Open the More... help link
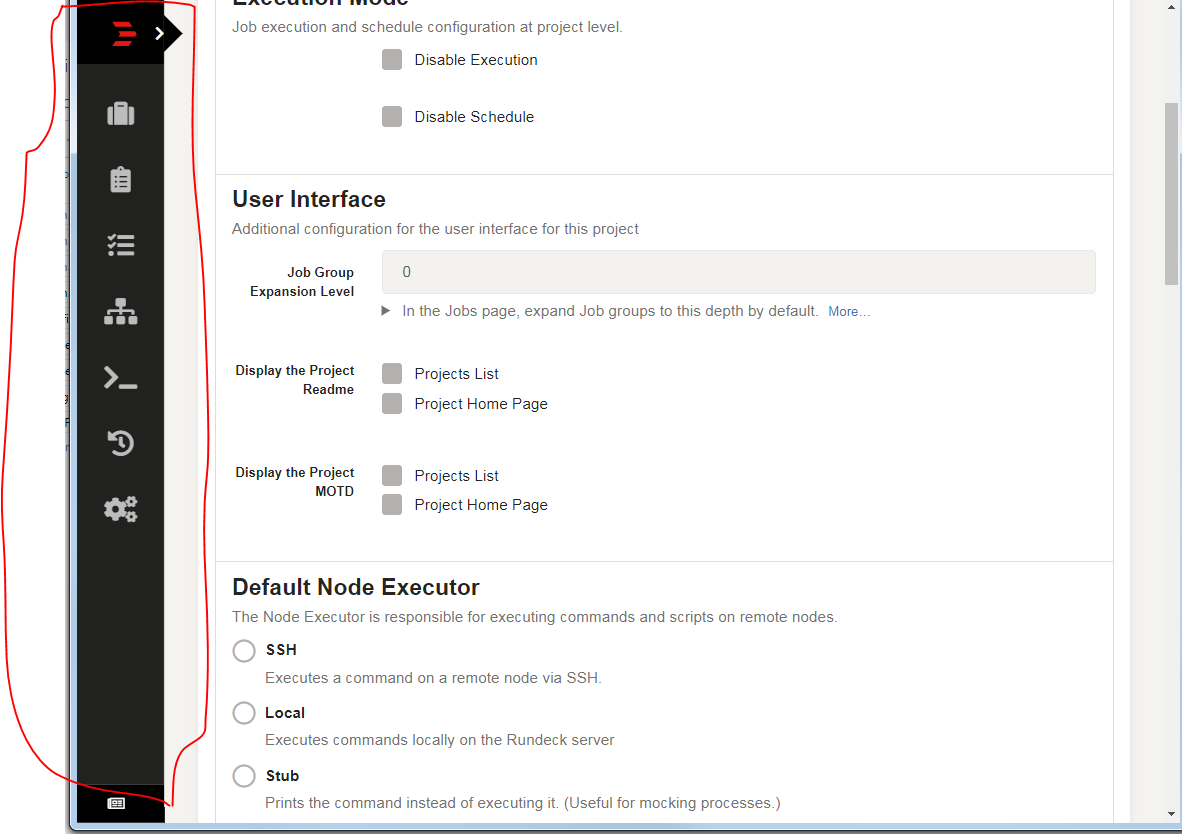Image resolution: width=1182 pixels, height=834 pixels. (849, 311)
